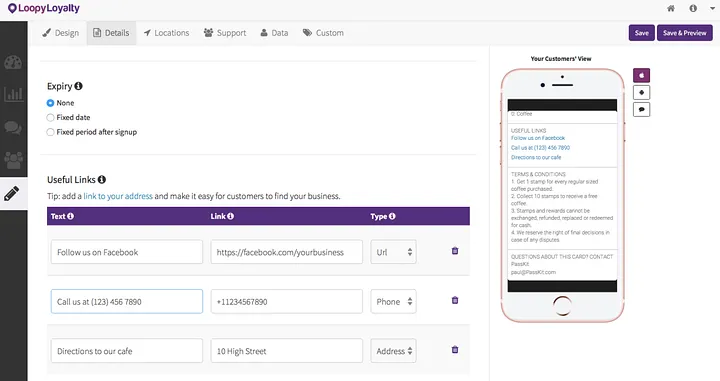Image resolution: width=720 pixels, height=381 pixels.
Task: Open the Address type dropdown
Action: tap(394, 351)
